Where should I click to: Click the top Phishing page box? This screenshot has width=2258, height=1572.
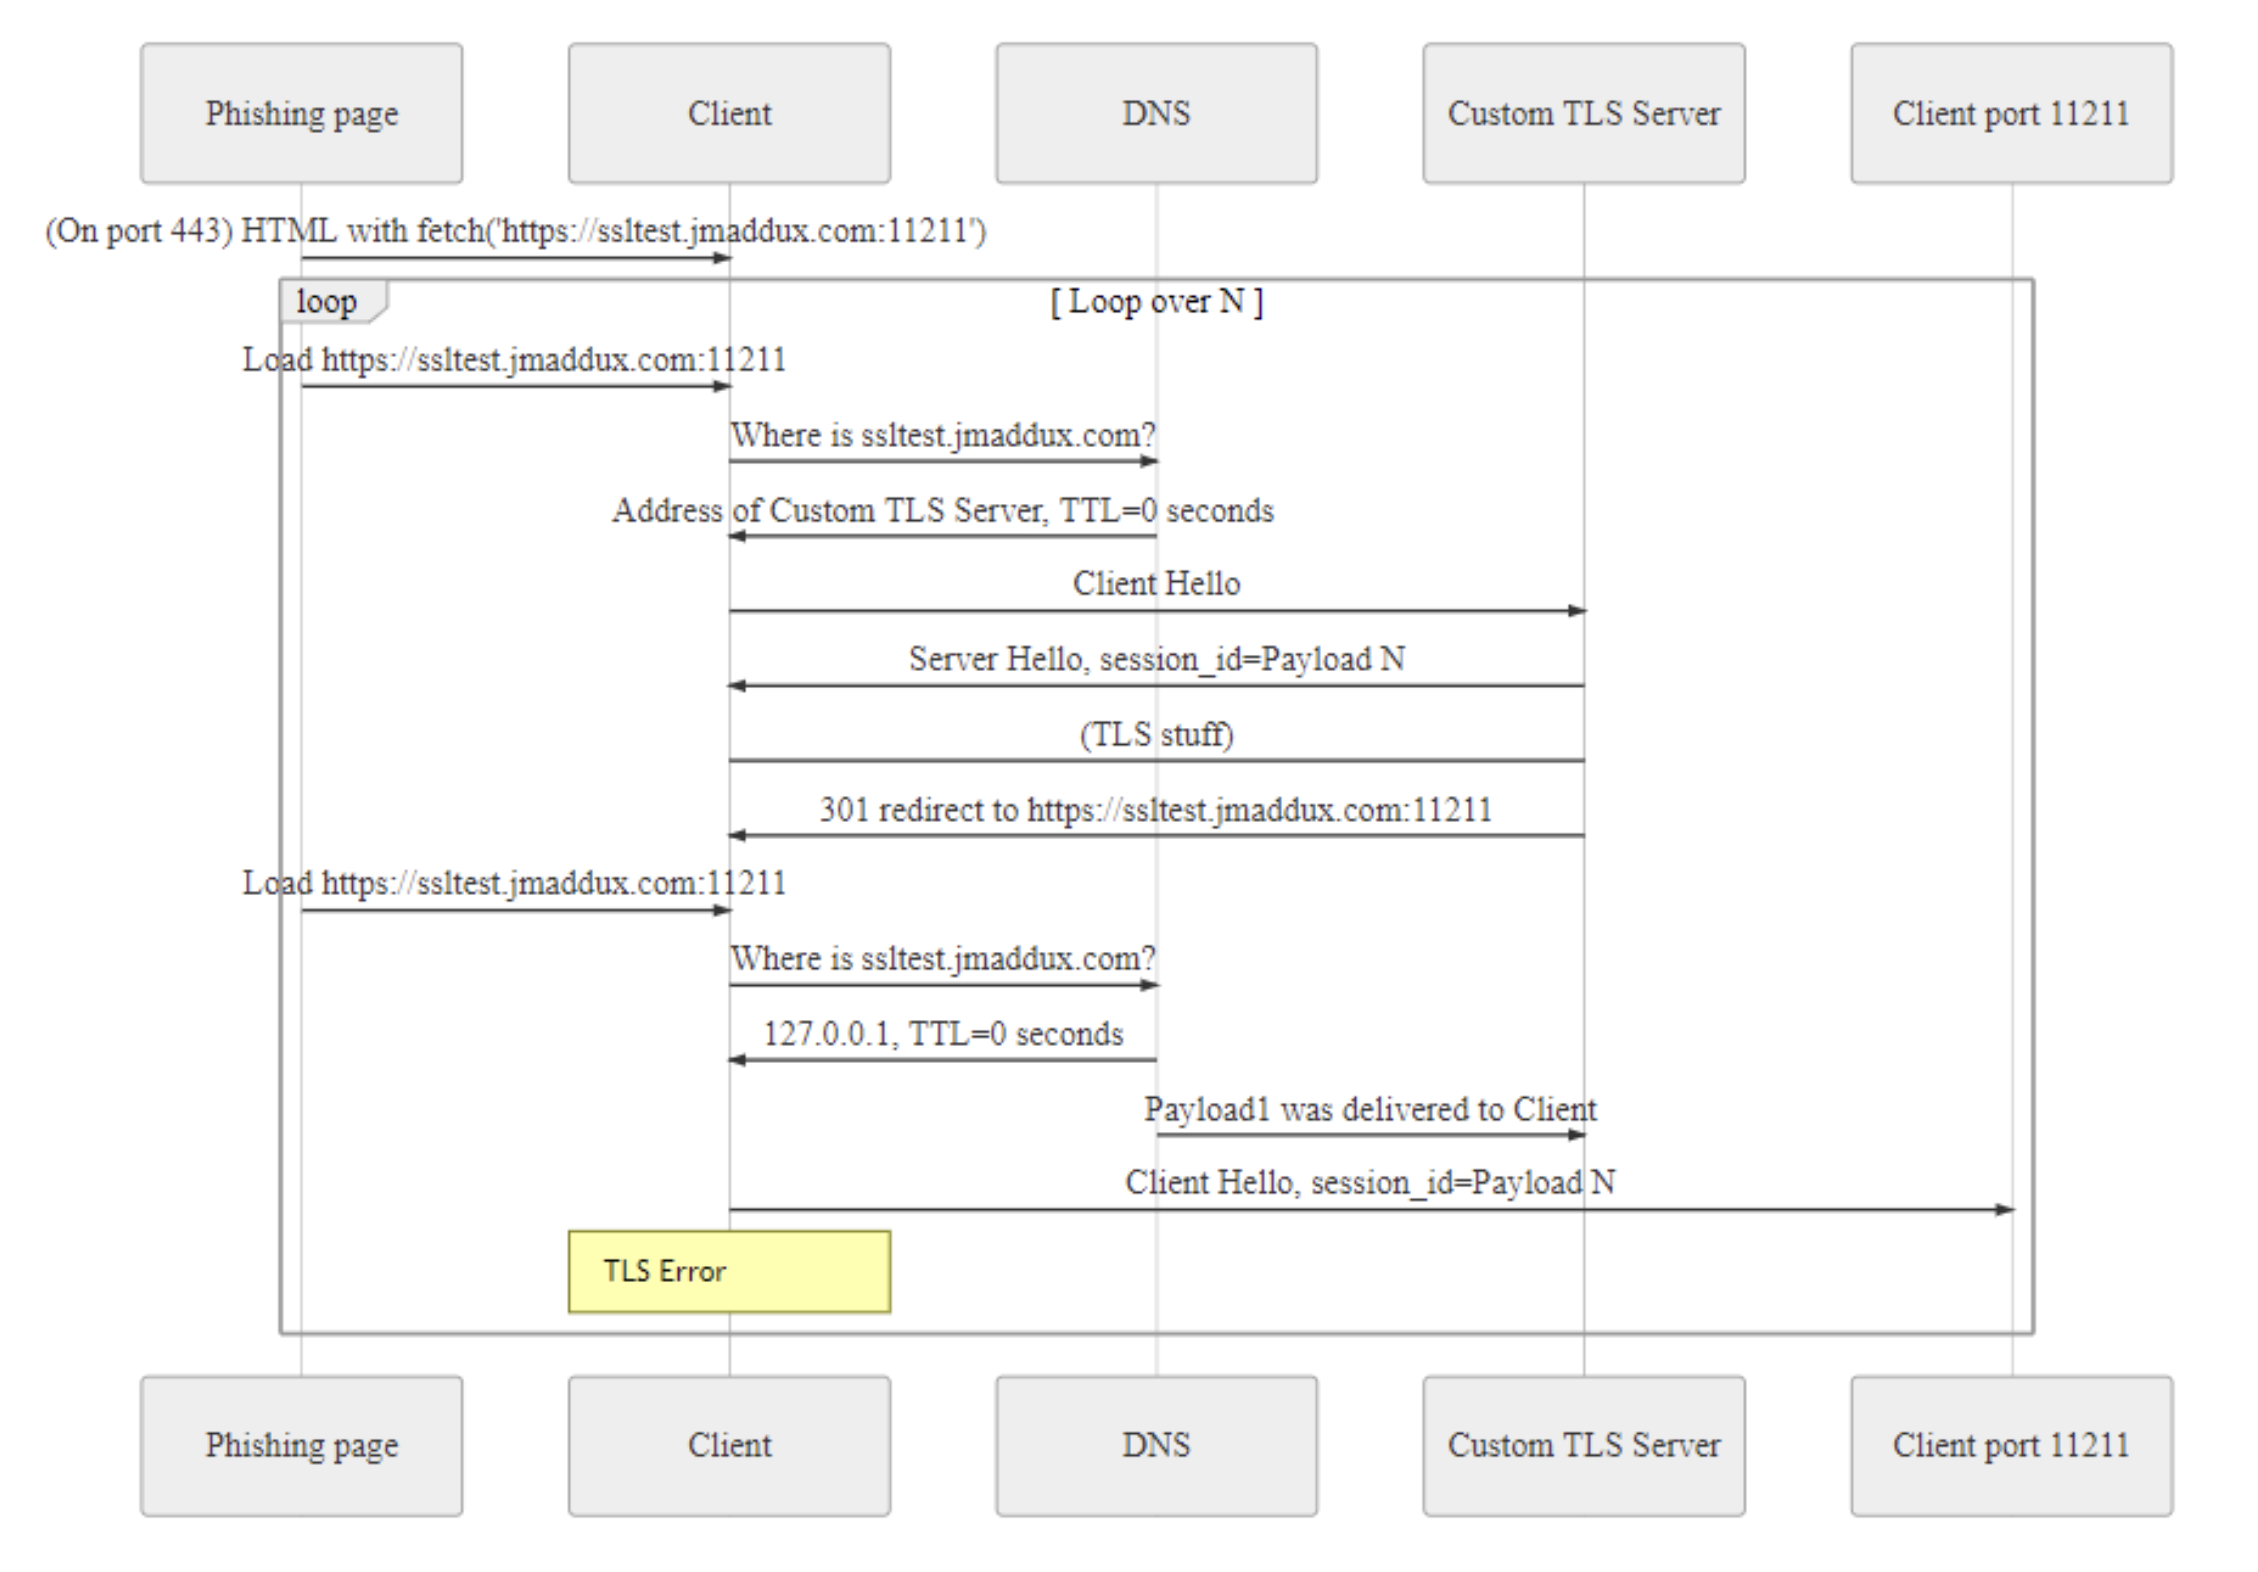pyautogui.click(x=301, y=113)
